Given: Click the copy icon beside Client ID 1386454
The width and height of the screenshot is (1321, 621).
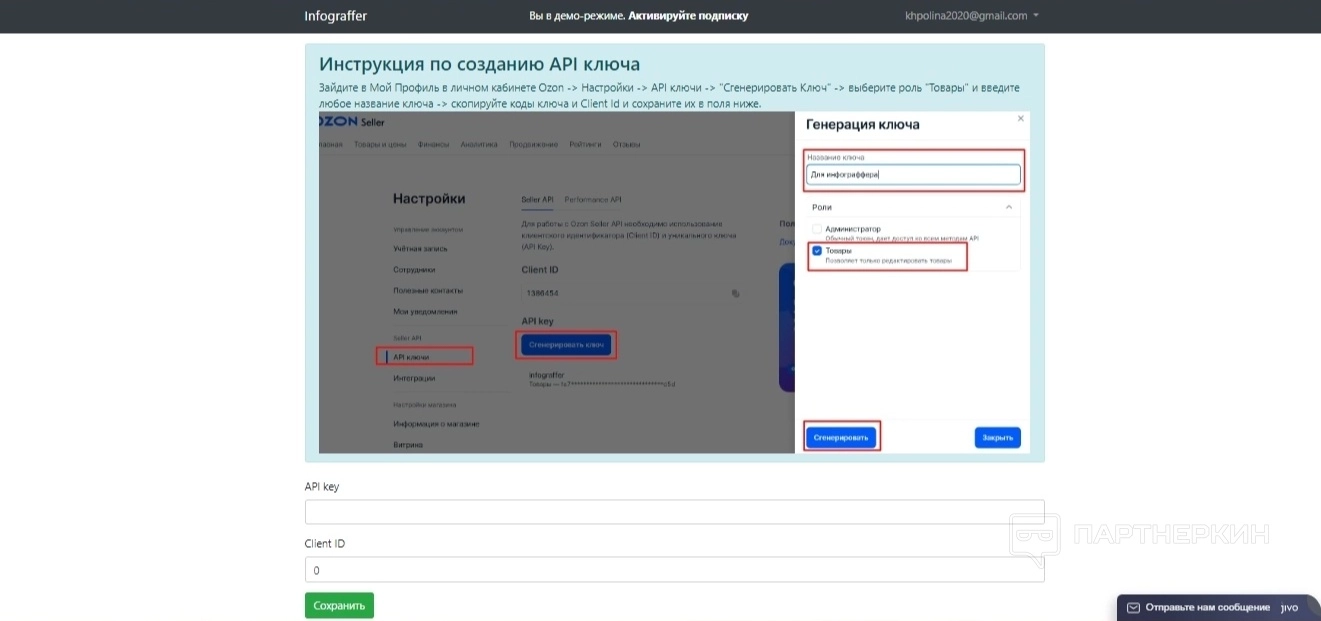Looking at the screenshot, I should tap(735, 294).
